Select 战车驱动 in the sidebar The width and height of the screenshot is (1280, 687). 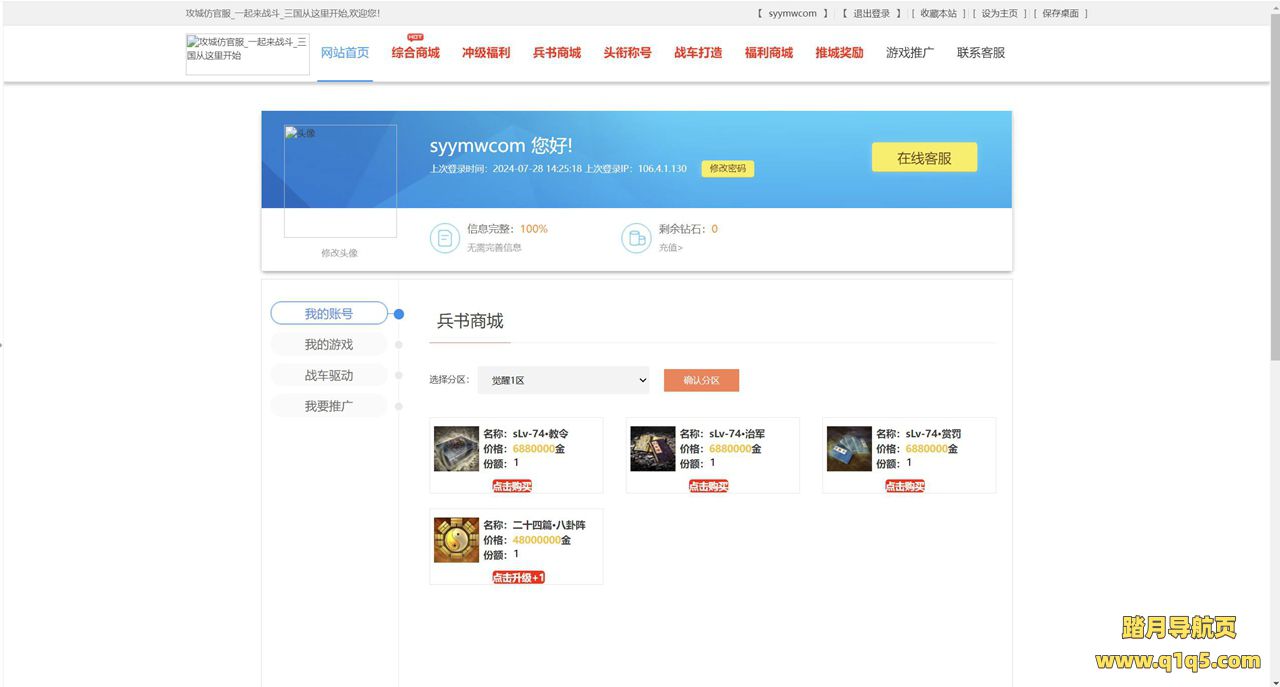click(329, 376)
